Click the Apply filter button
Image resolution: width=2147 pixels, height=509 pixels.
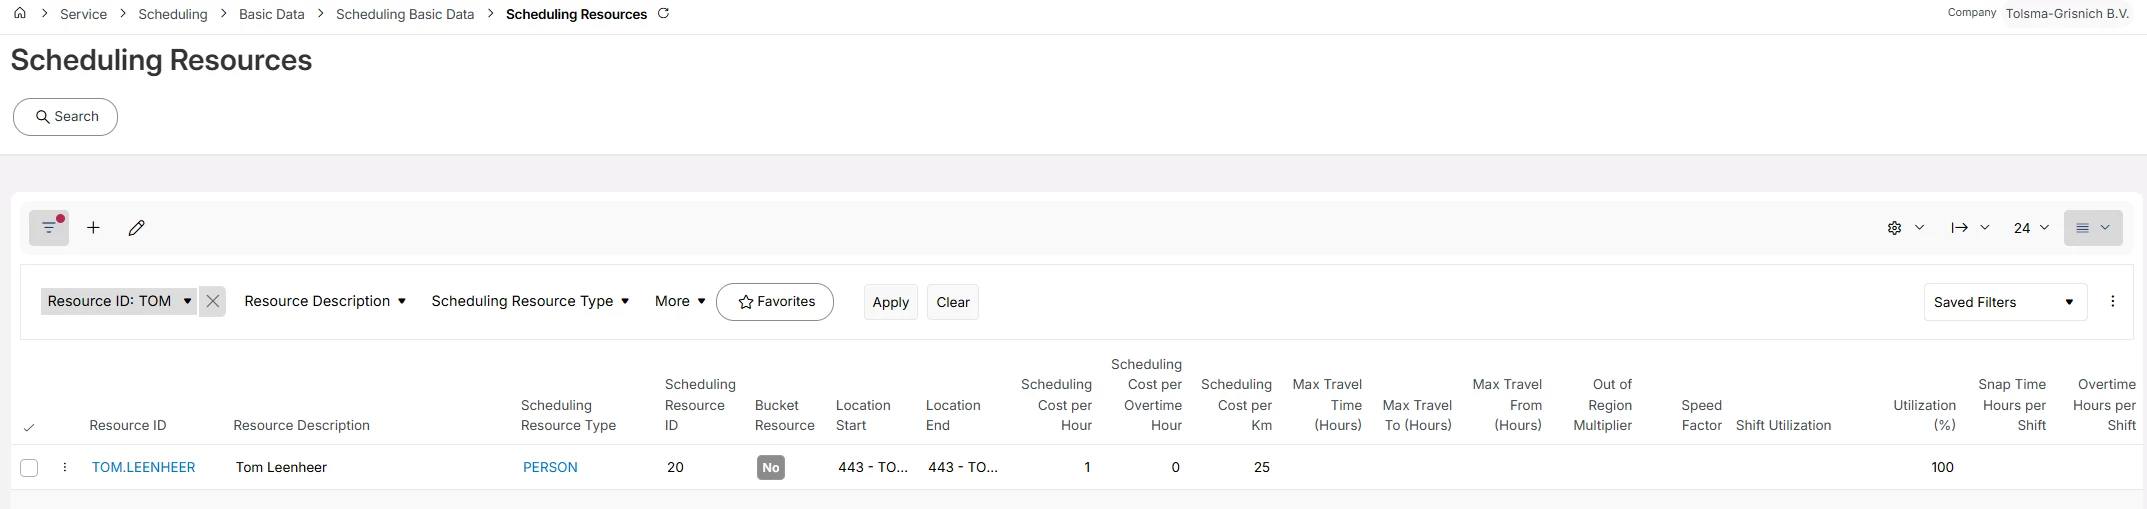[890, 302]
